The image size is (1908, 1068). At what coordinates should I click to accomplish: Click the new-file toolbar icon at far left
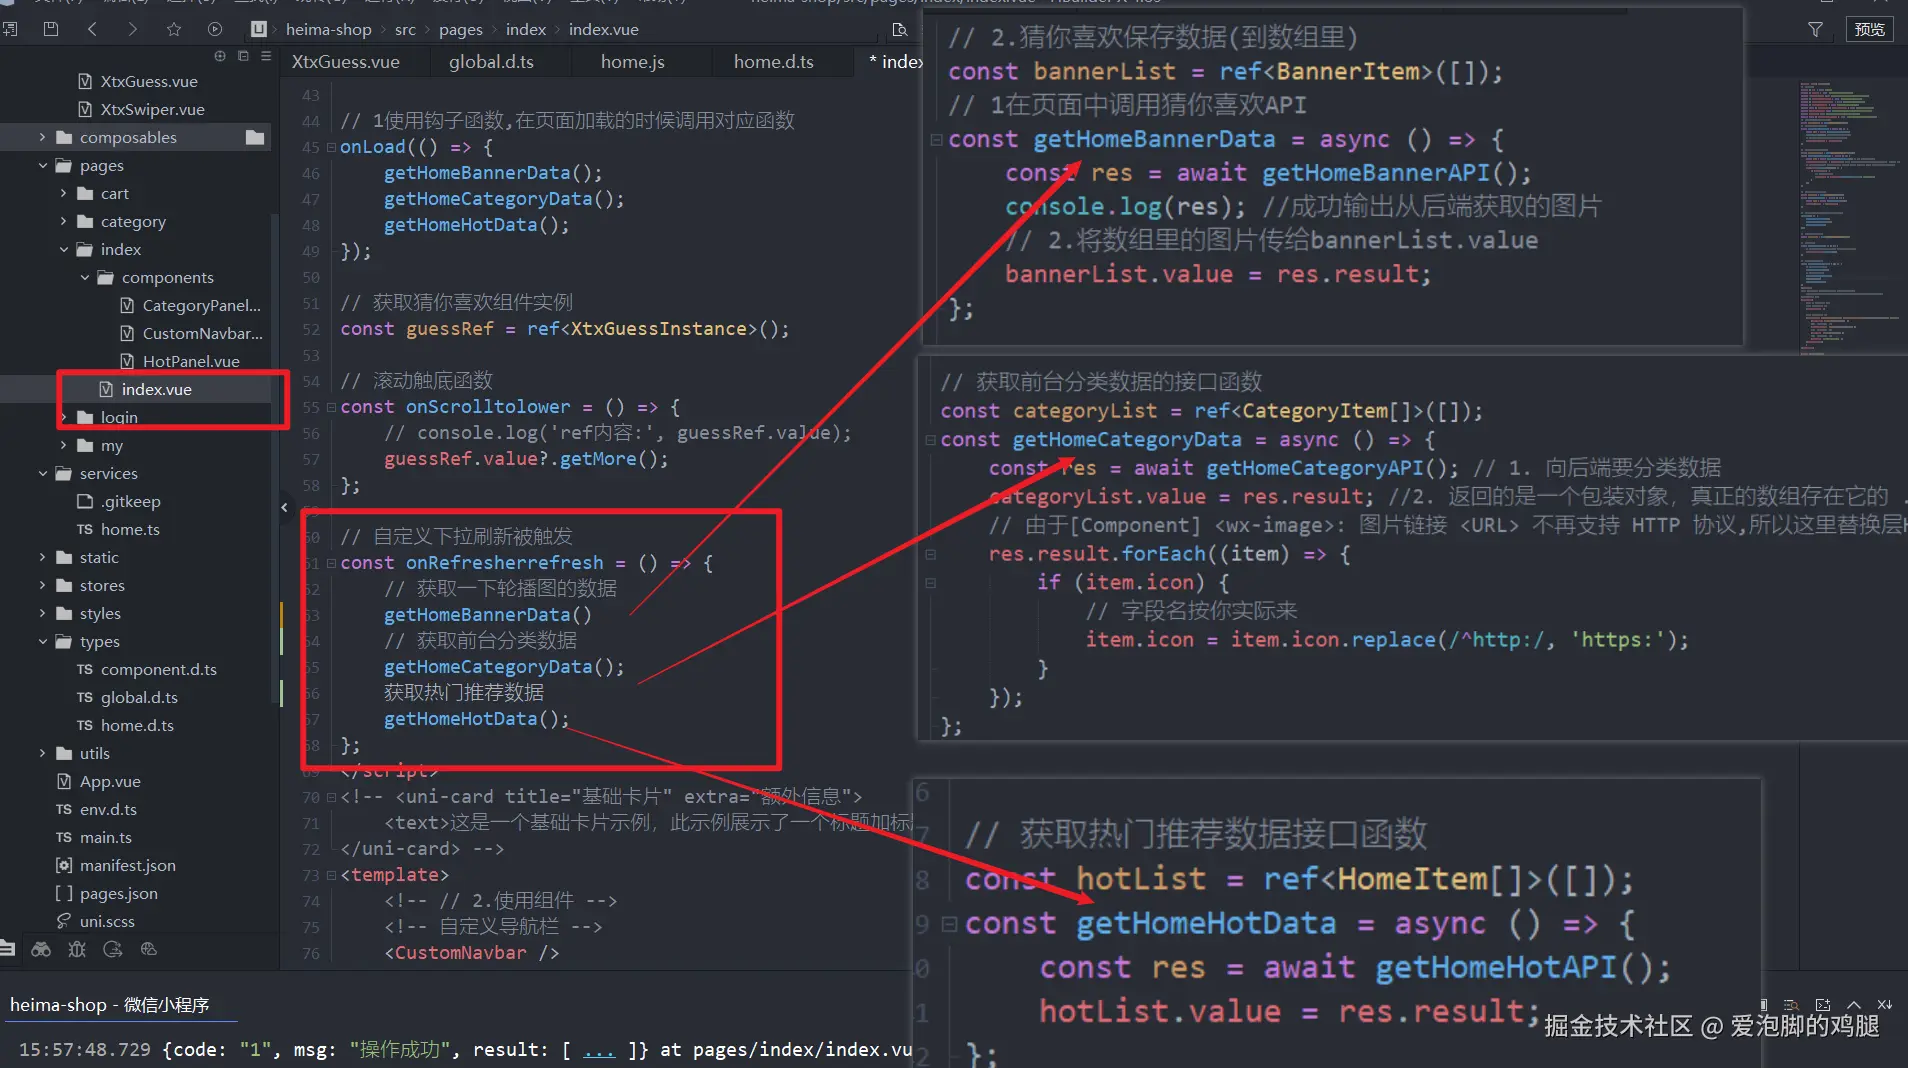tap(10, 29)
